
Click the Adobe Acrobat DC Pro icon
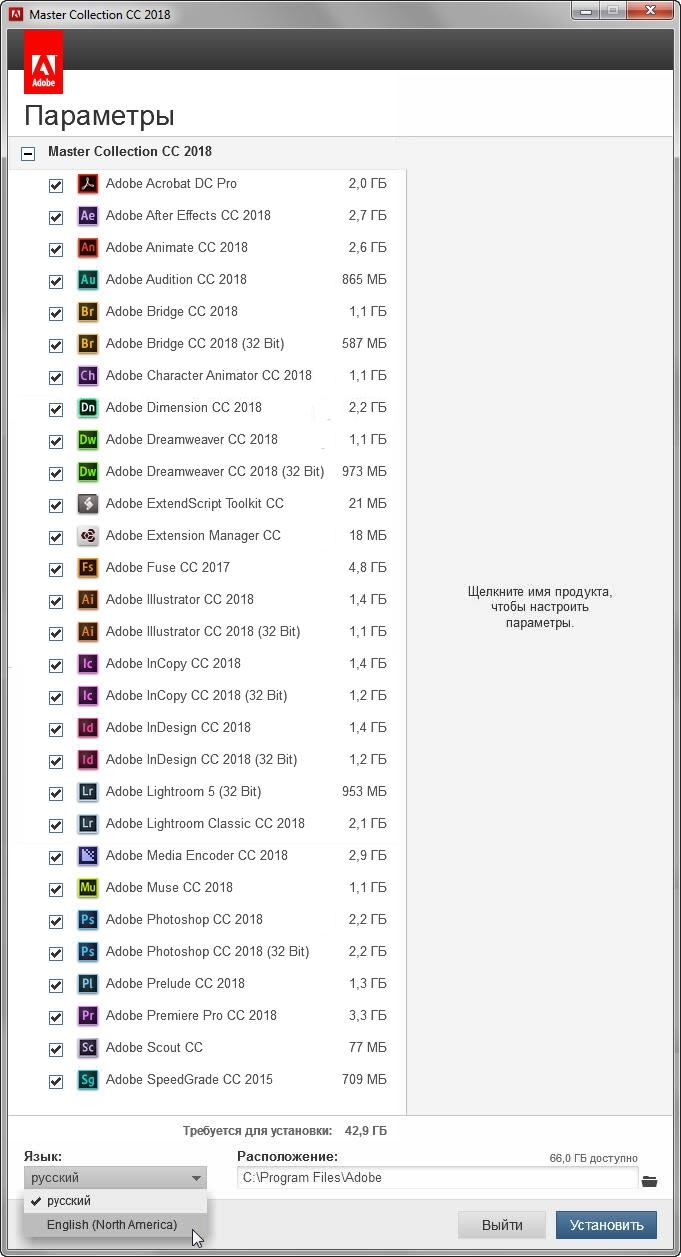88,184
